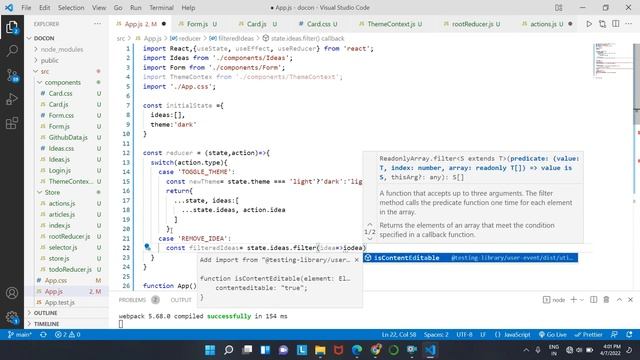
Task: Open the Accounts menu icon
Action: click(x=12, y=293)
